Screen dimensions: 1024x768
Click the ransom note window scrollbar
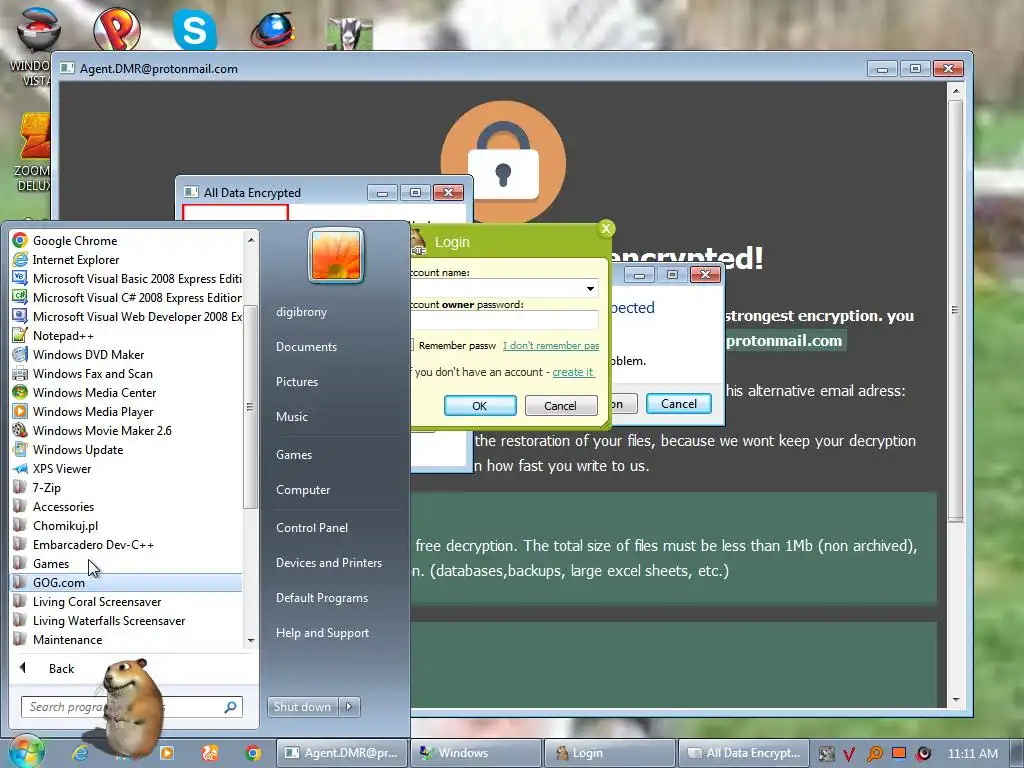(955, 310)
